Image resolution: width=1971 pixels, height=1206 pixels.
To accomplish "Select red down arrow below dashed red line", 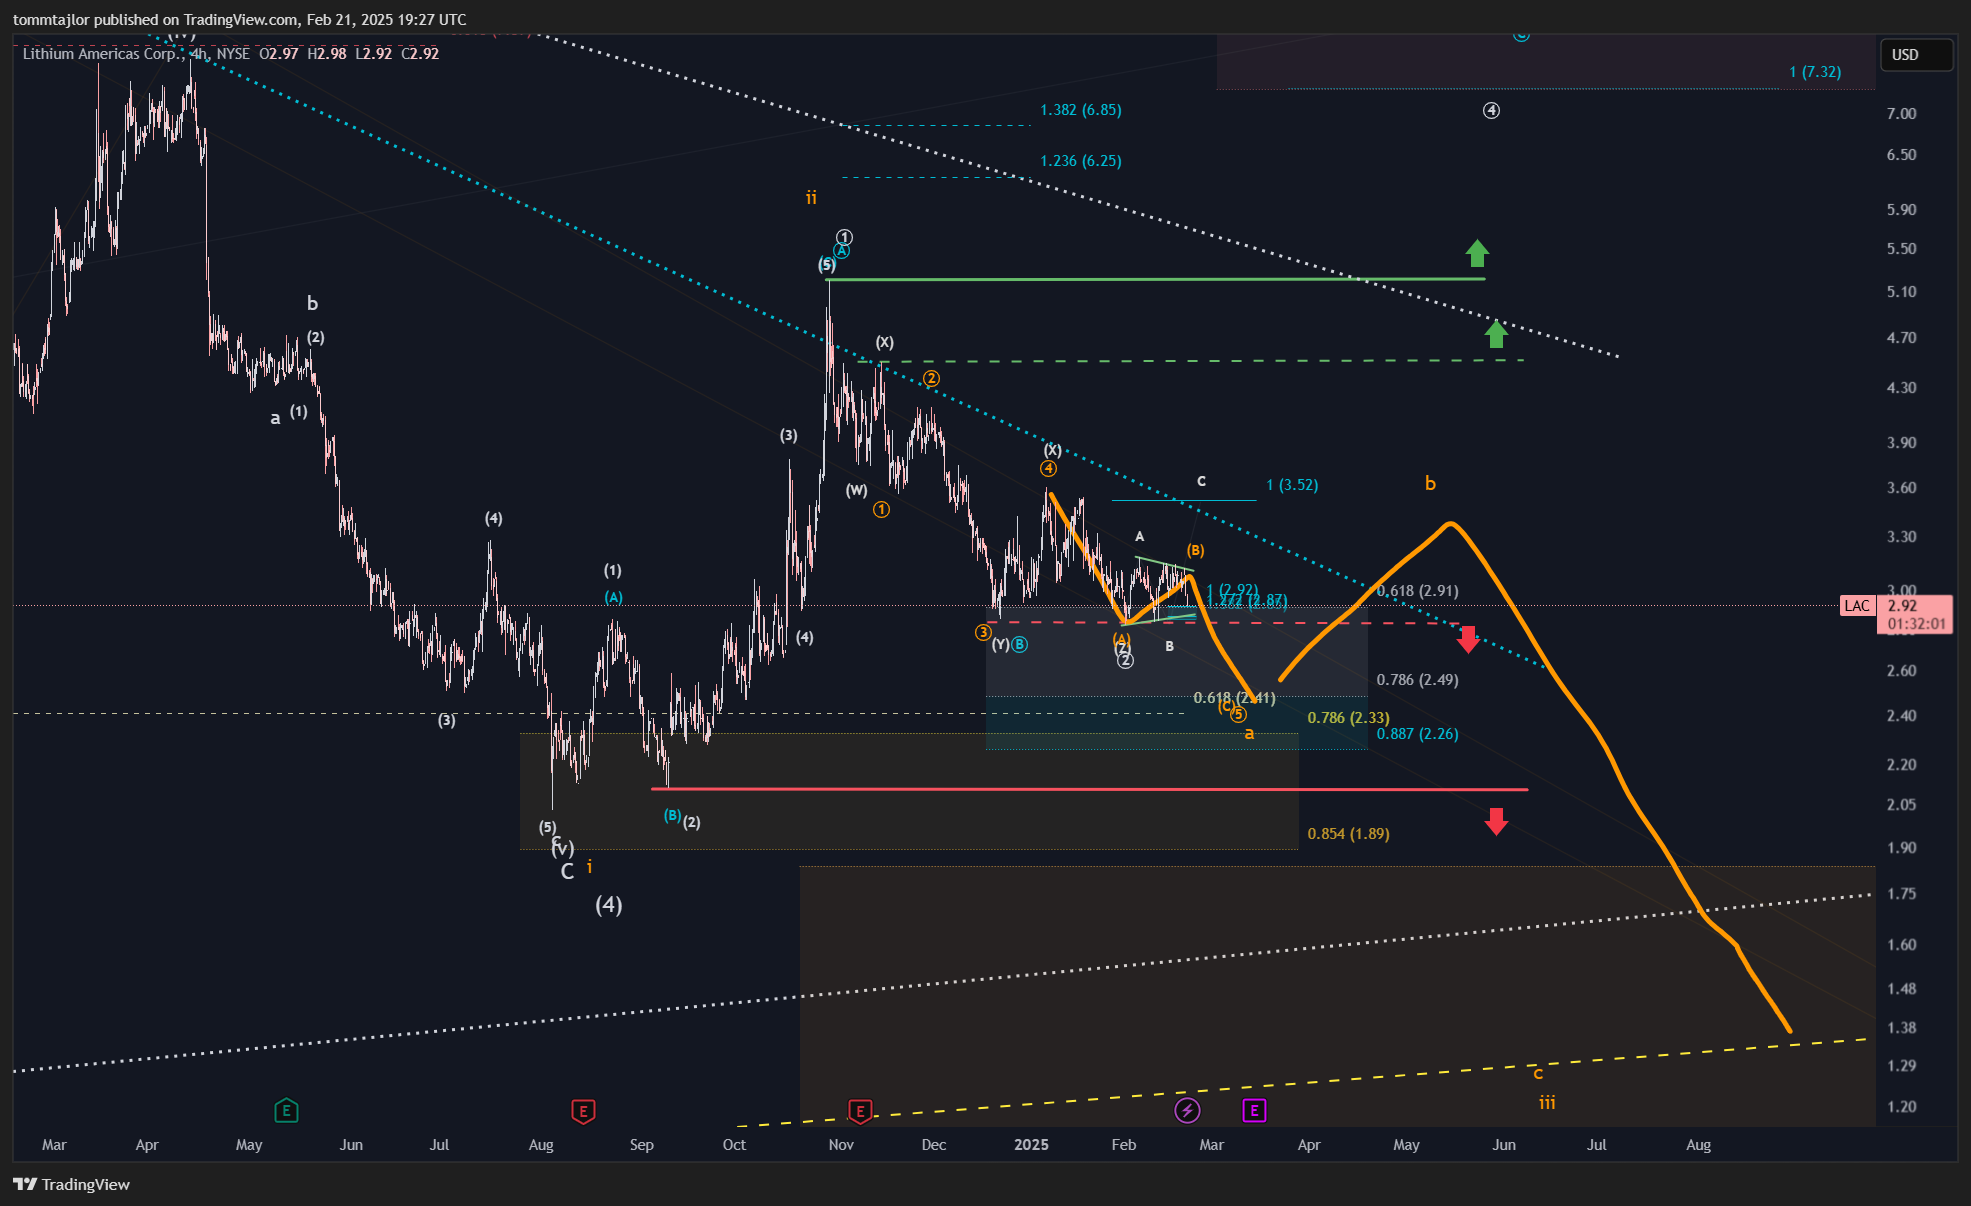I will (1468, 639).
